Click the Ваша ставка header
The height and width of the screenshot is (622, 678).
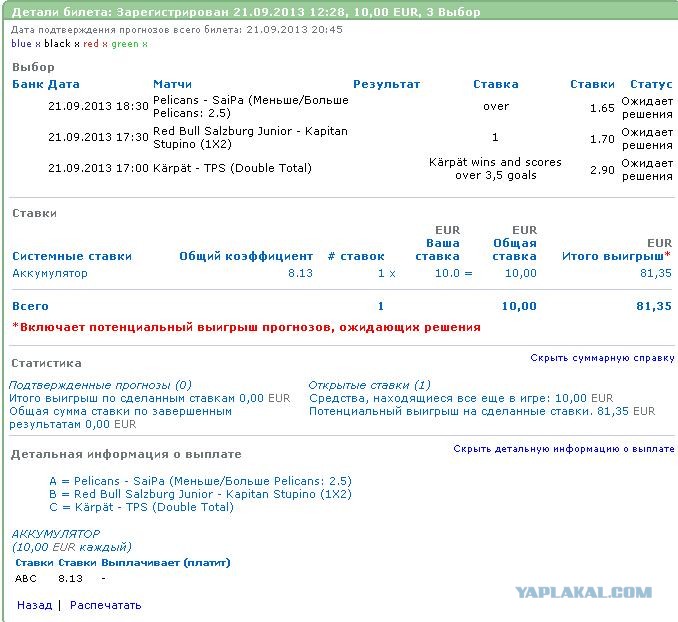pyautogui.click(x=437, y=250)
